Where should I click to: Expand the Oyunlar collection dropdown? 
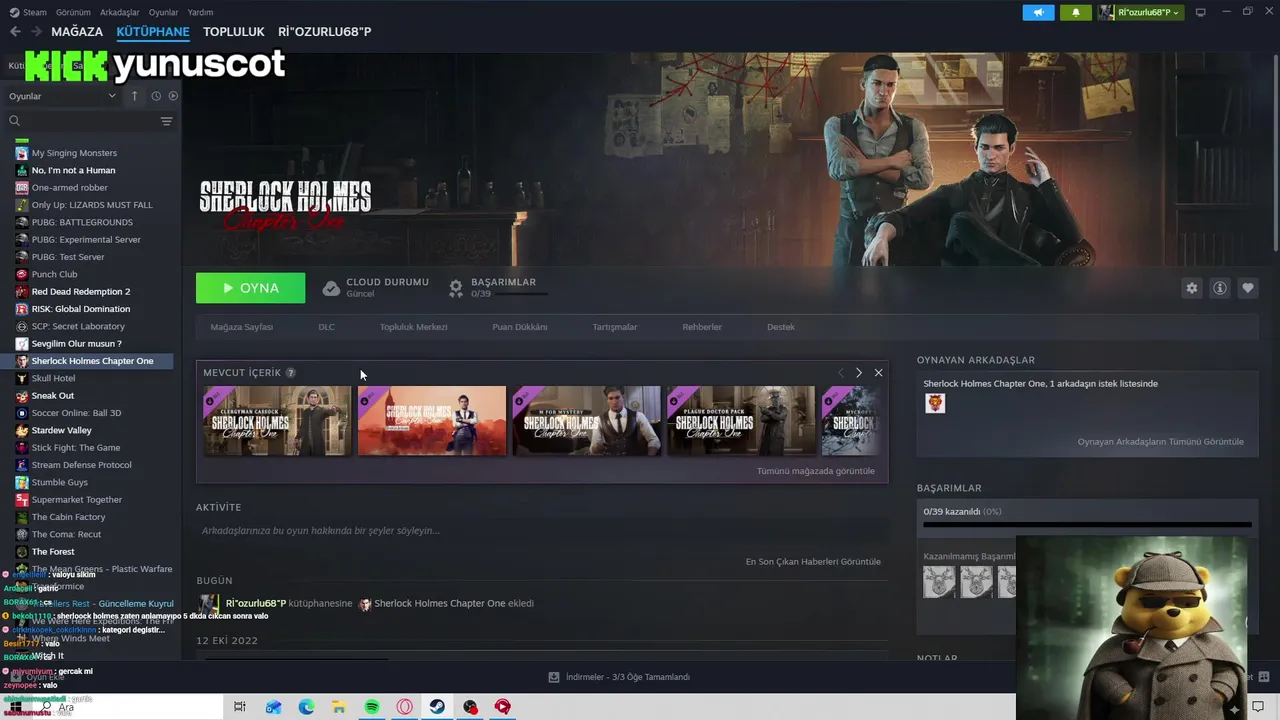click(62, 96)
